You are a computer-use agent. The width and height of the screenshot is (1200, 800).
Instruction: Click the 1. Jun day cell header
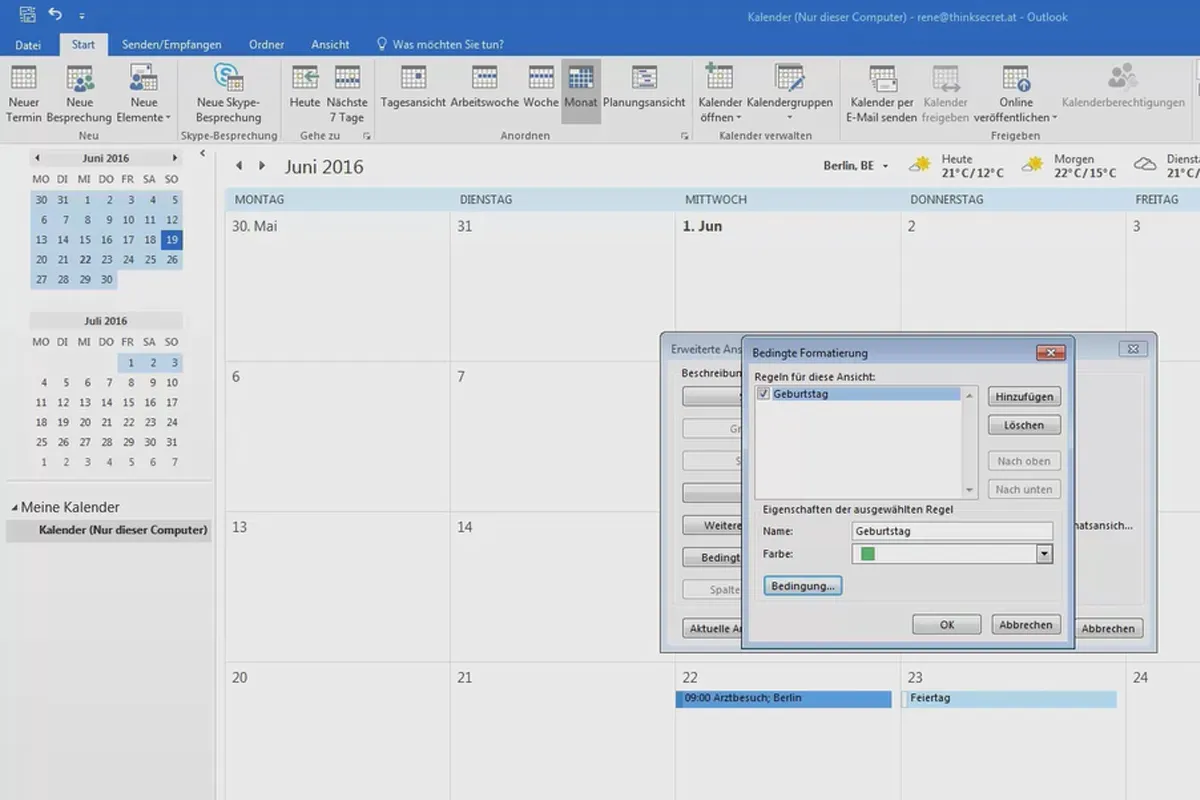[702, 227]
